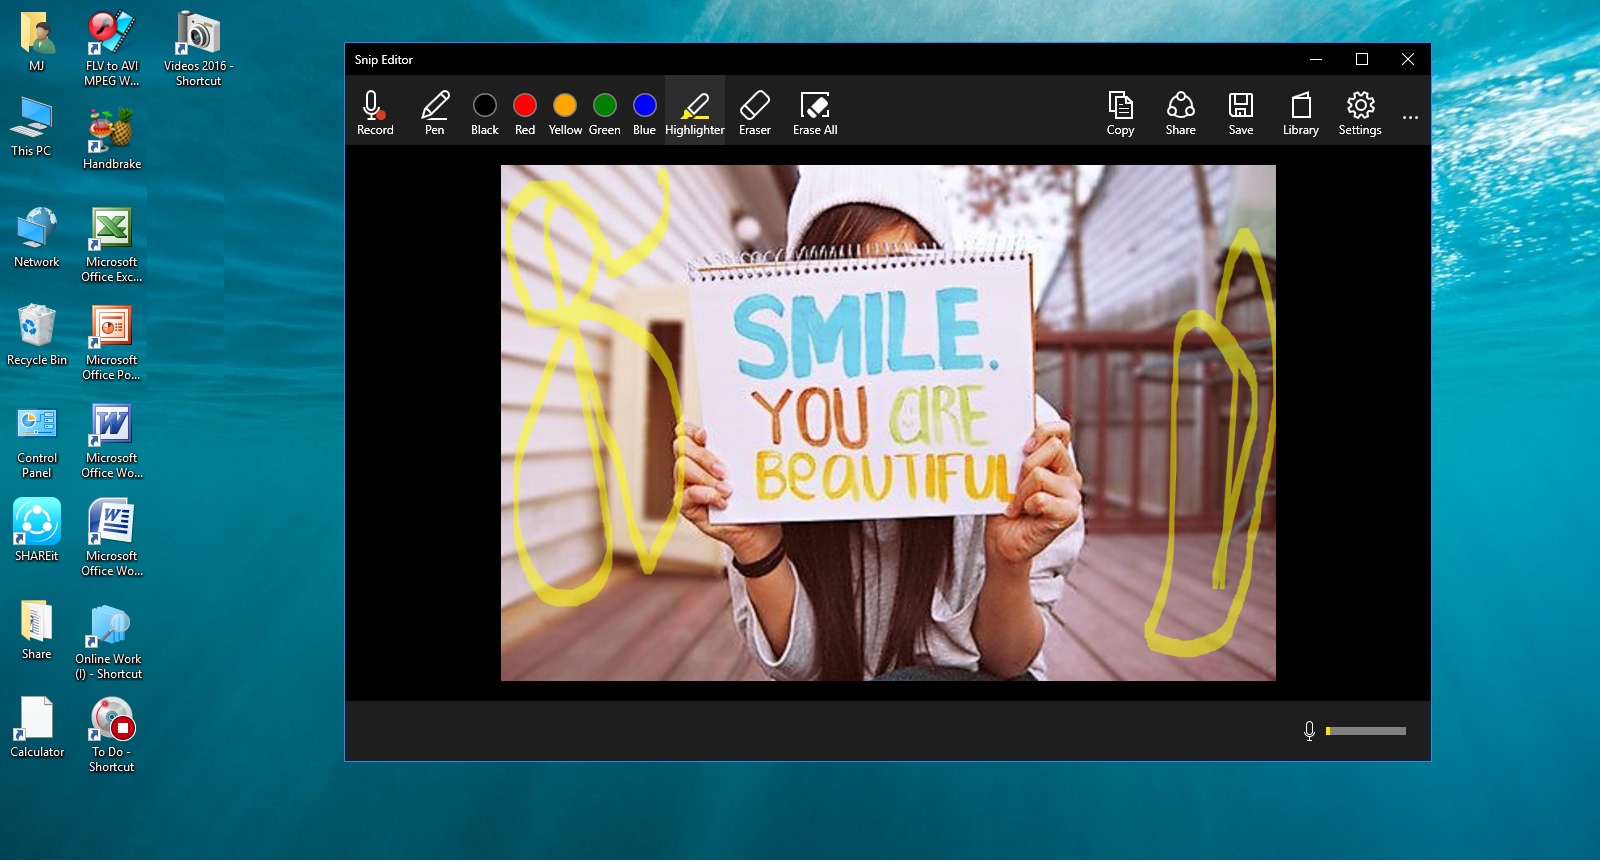Screen dimensions: 1600x862
Task: Select Videos 2016 shortcut icon
Action: [199, 48]
